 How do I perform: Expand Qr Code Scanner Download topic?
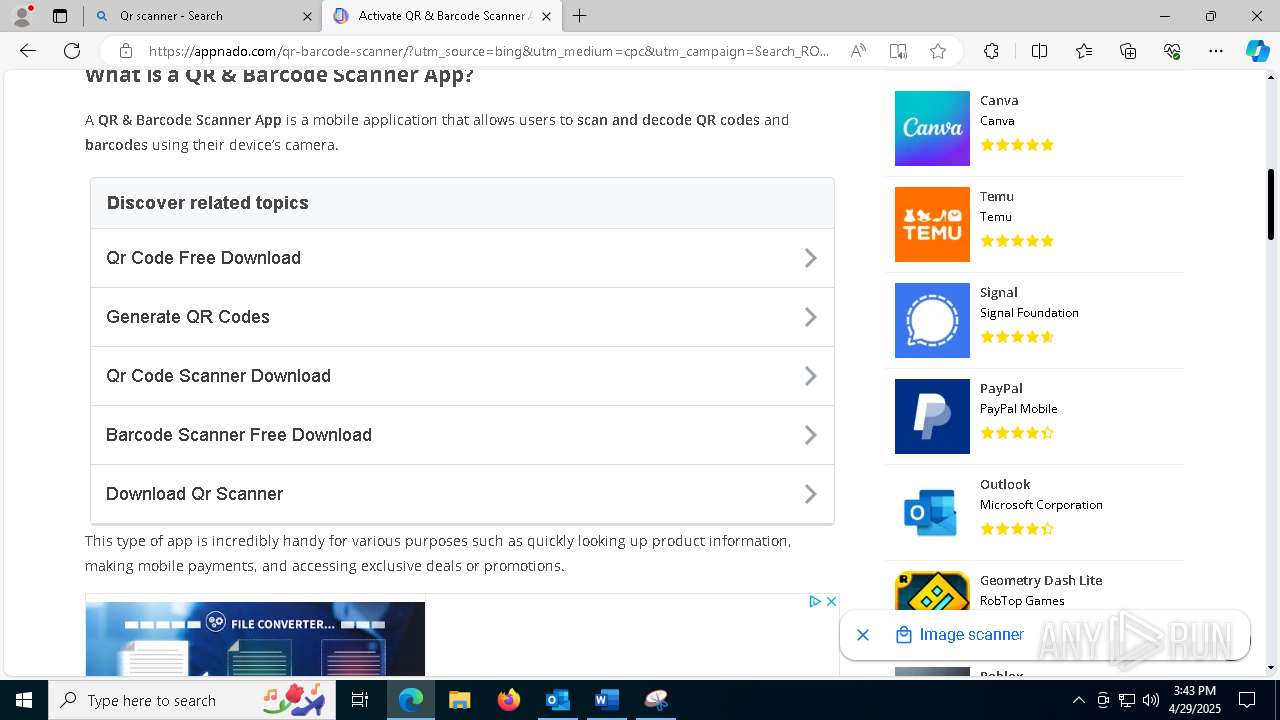(462, 376)
